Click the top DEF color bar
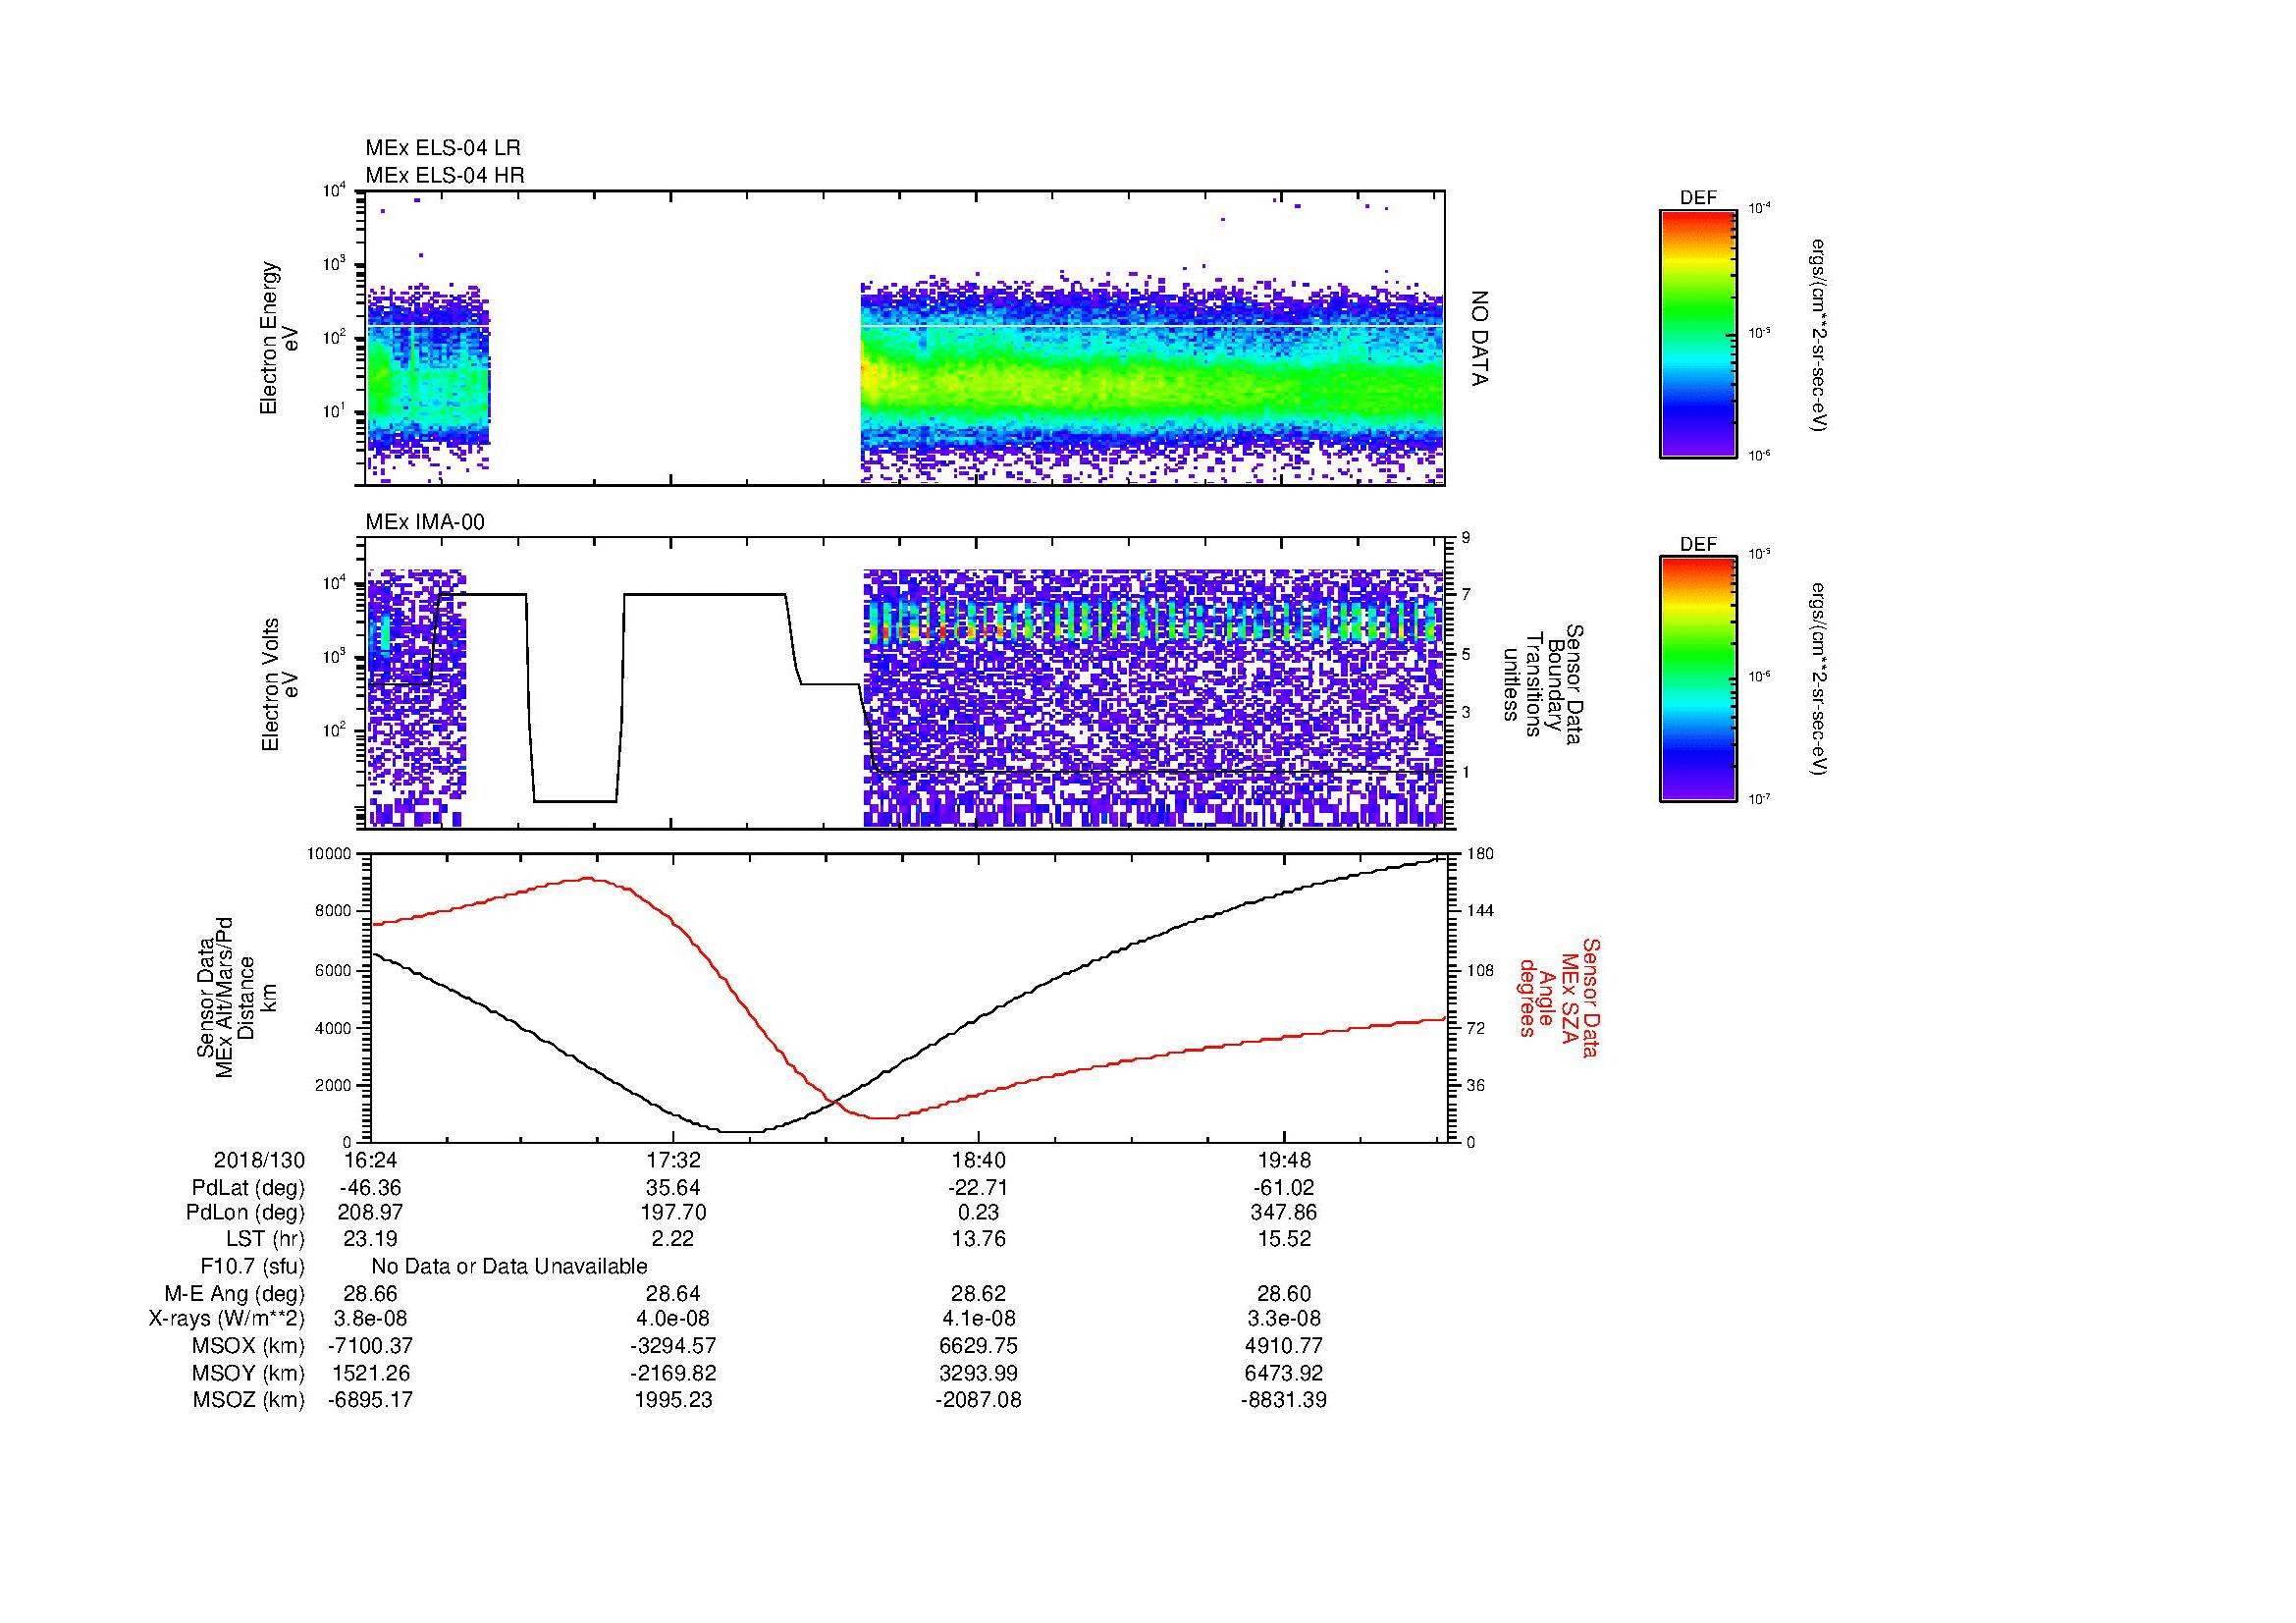 pos(1697,334)
